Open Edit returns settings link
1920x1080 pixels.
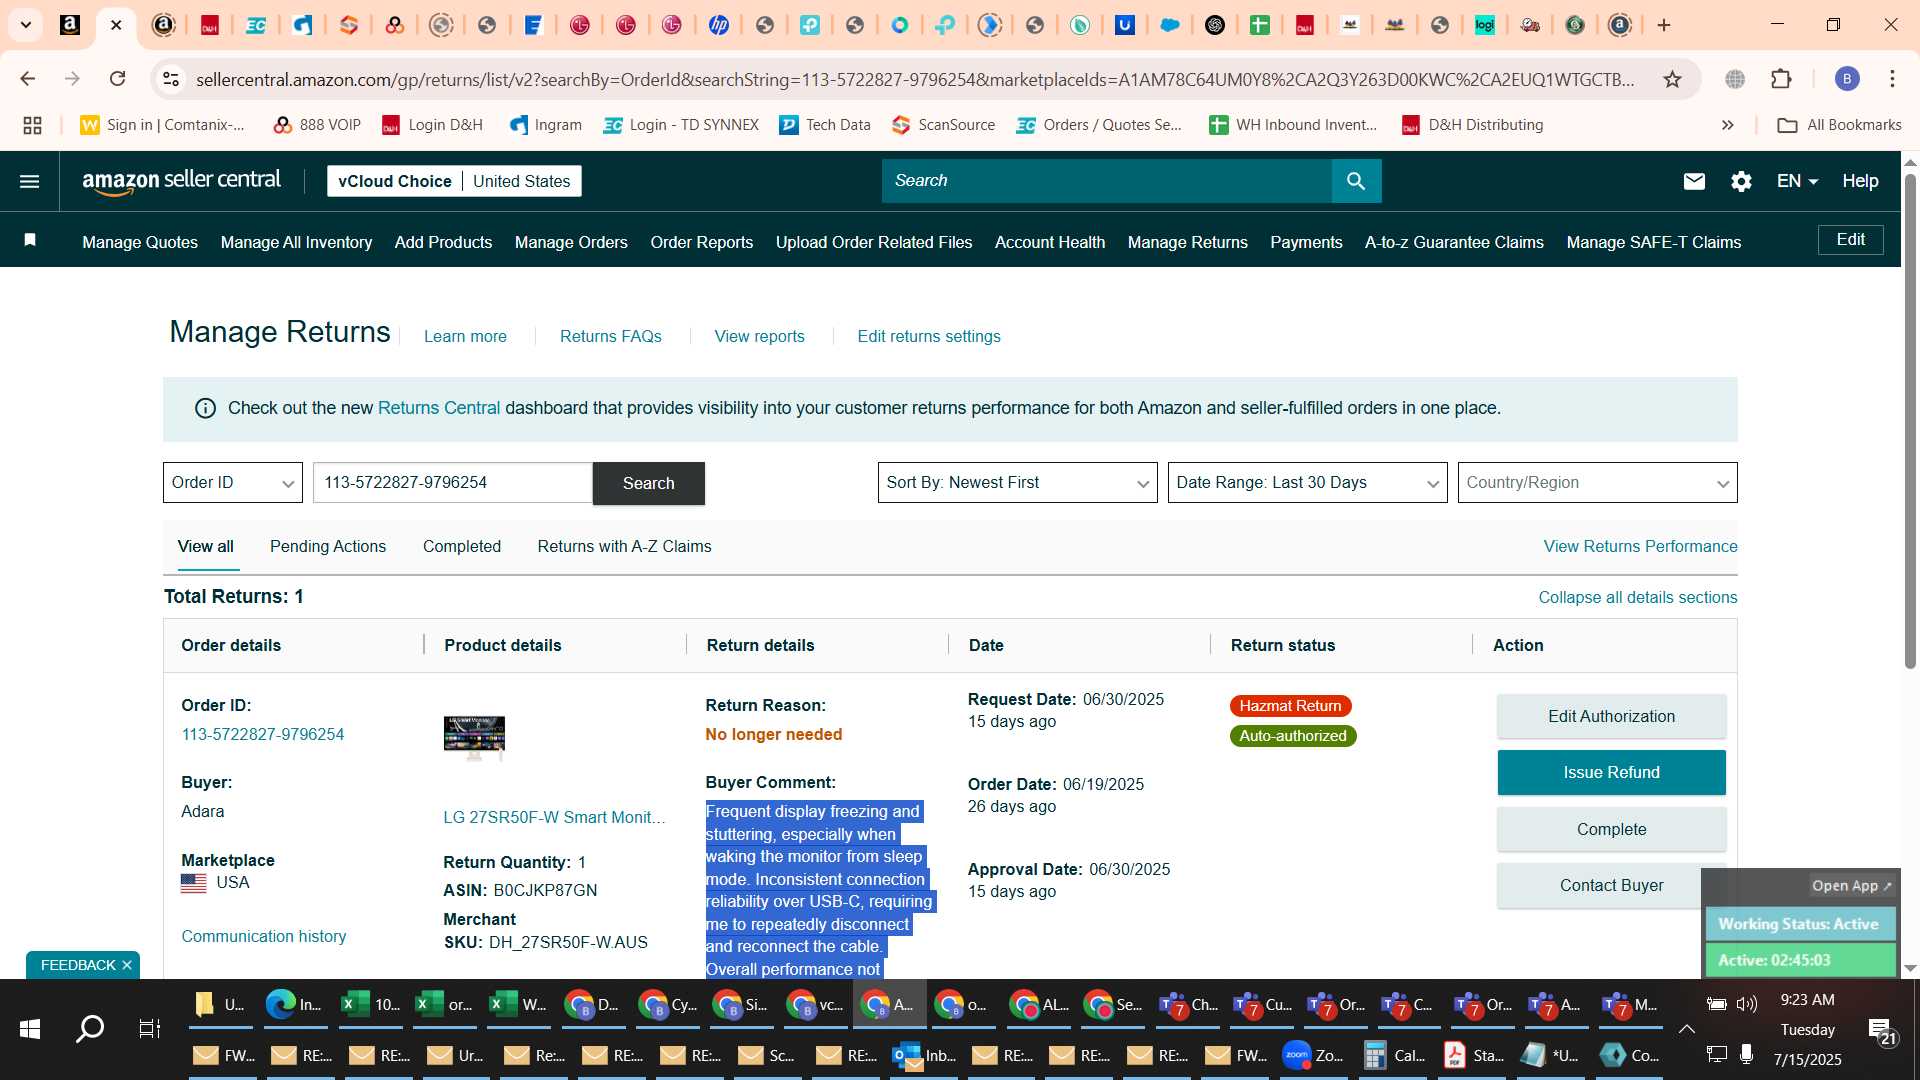click(x=928, y=336)
